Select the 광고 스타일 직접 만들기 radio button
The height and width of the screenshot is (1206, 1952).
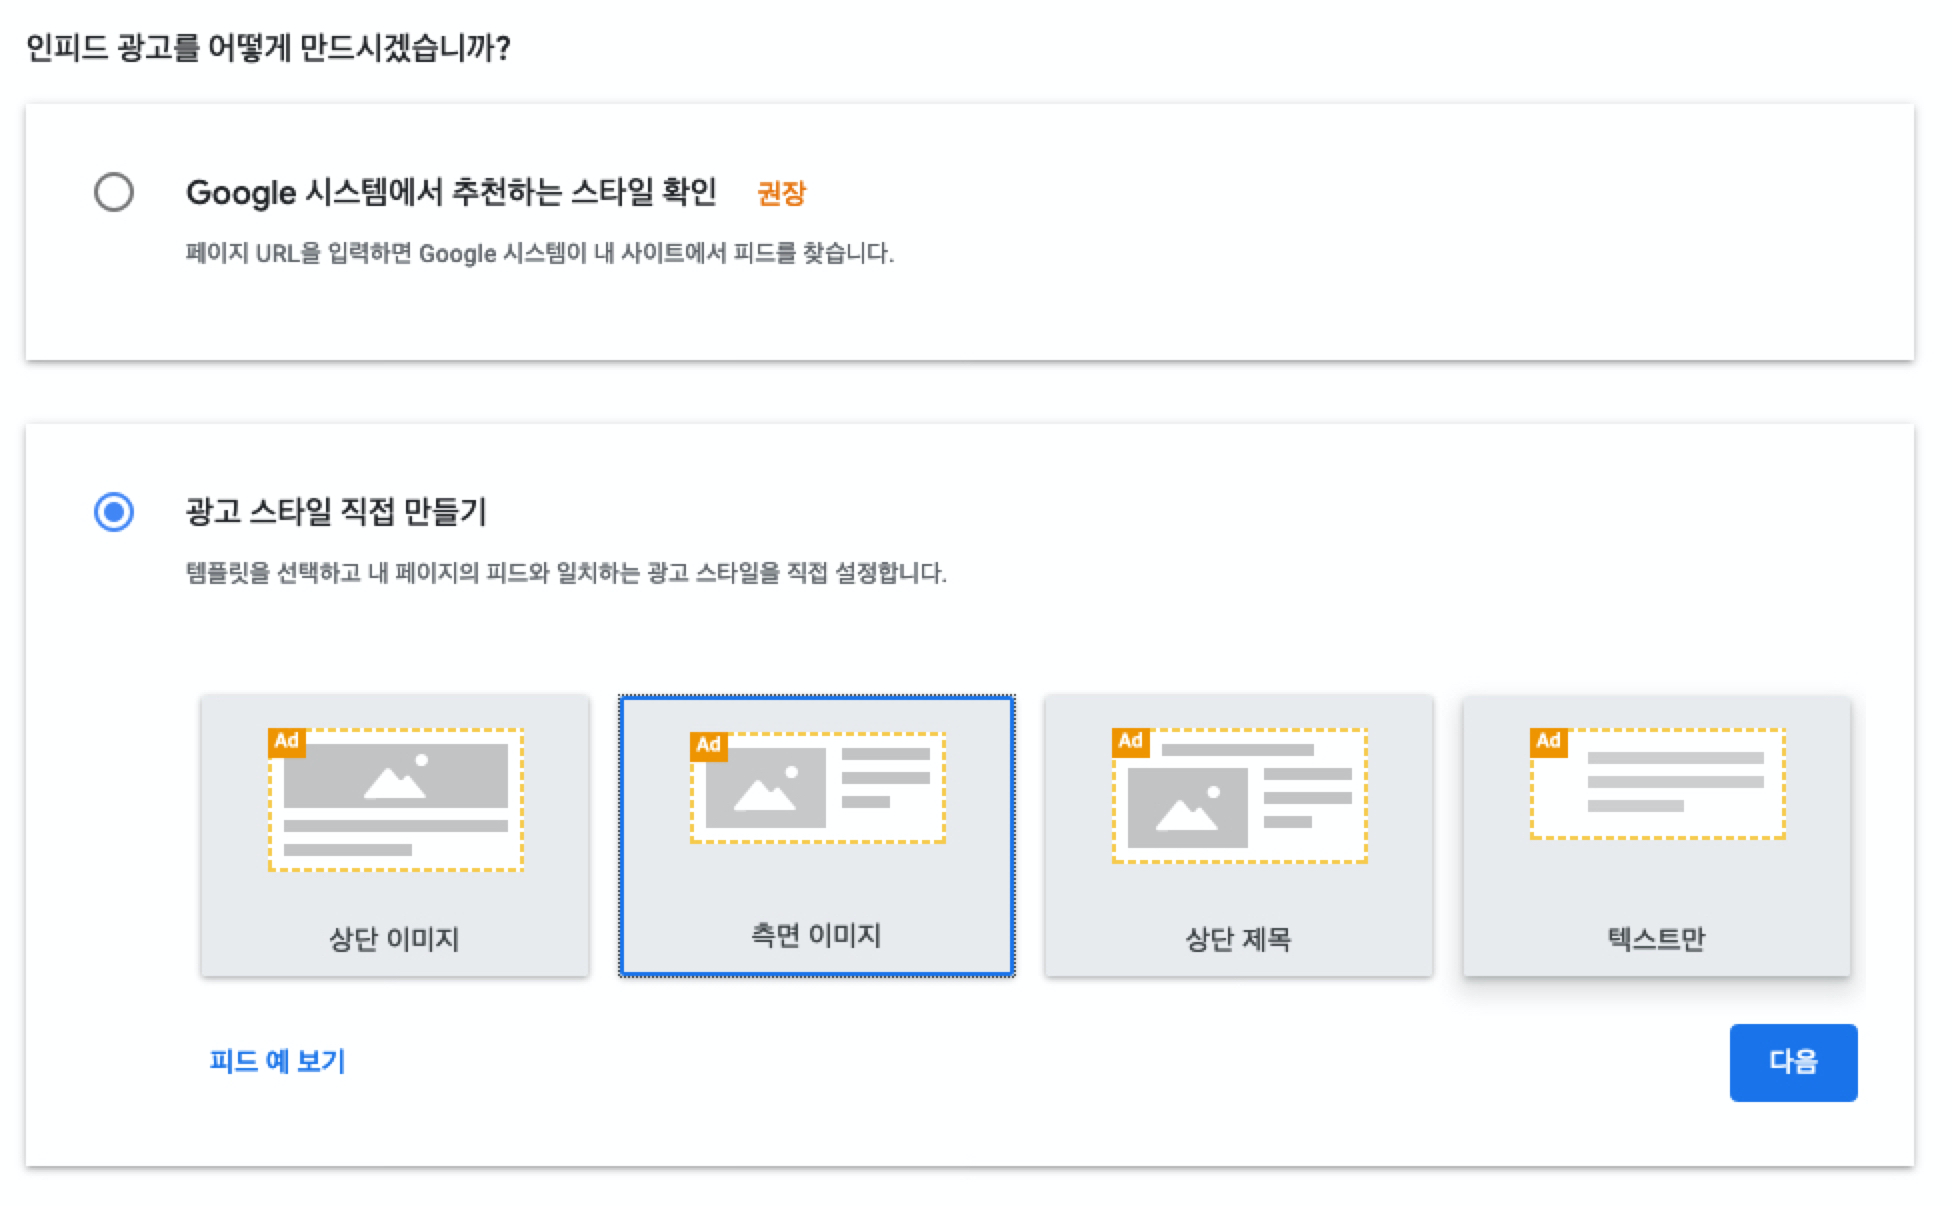pyautogui.click(x=114, y=512)
